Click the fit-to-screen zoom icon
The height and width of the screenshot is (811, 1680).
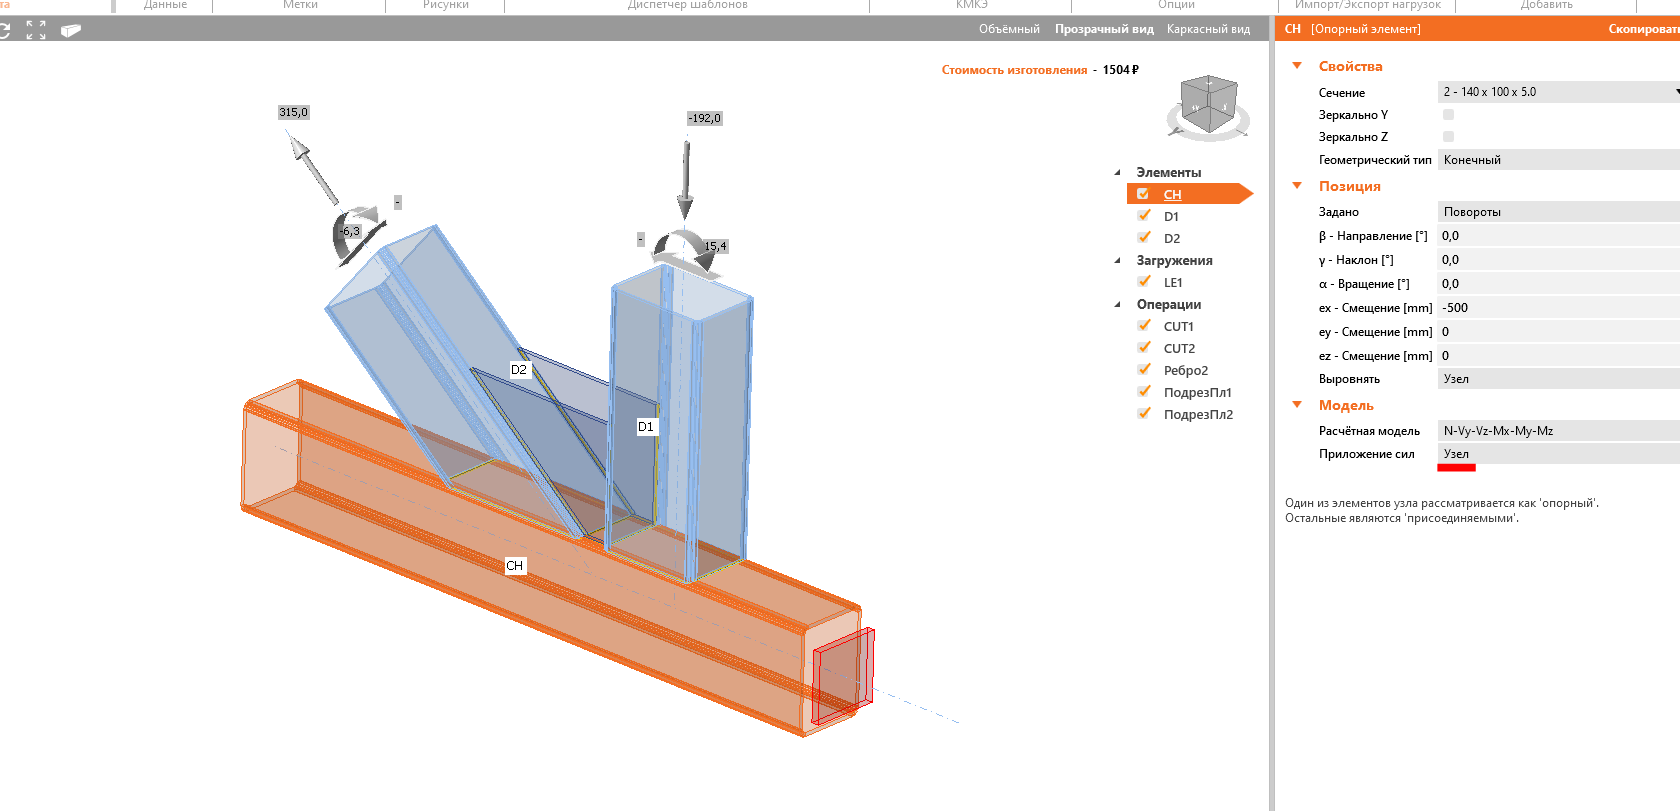[x=36, y=30]
